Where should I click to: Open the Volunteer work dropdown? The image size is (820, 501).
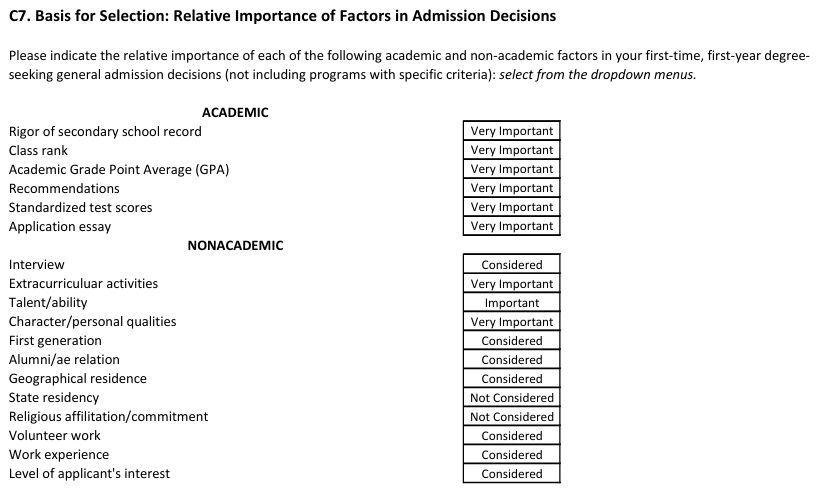(x=511, y=436)
